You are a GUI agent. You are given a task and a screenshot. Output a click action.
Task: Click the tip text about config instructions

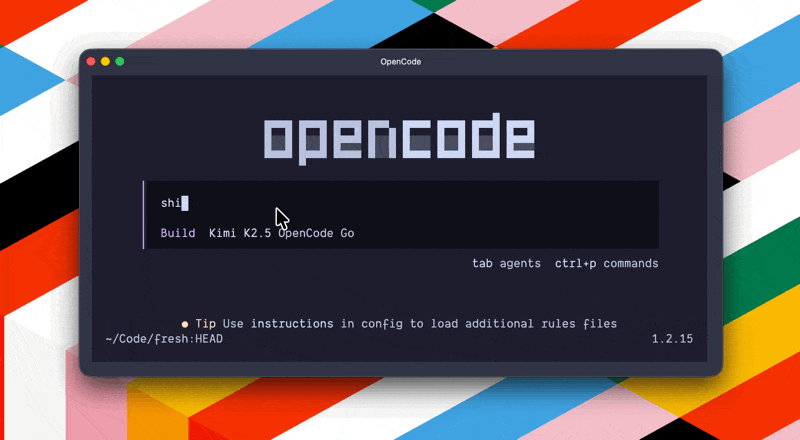coord(419,323)
